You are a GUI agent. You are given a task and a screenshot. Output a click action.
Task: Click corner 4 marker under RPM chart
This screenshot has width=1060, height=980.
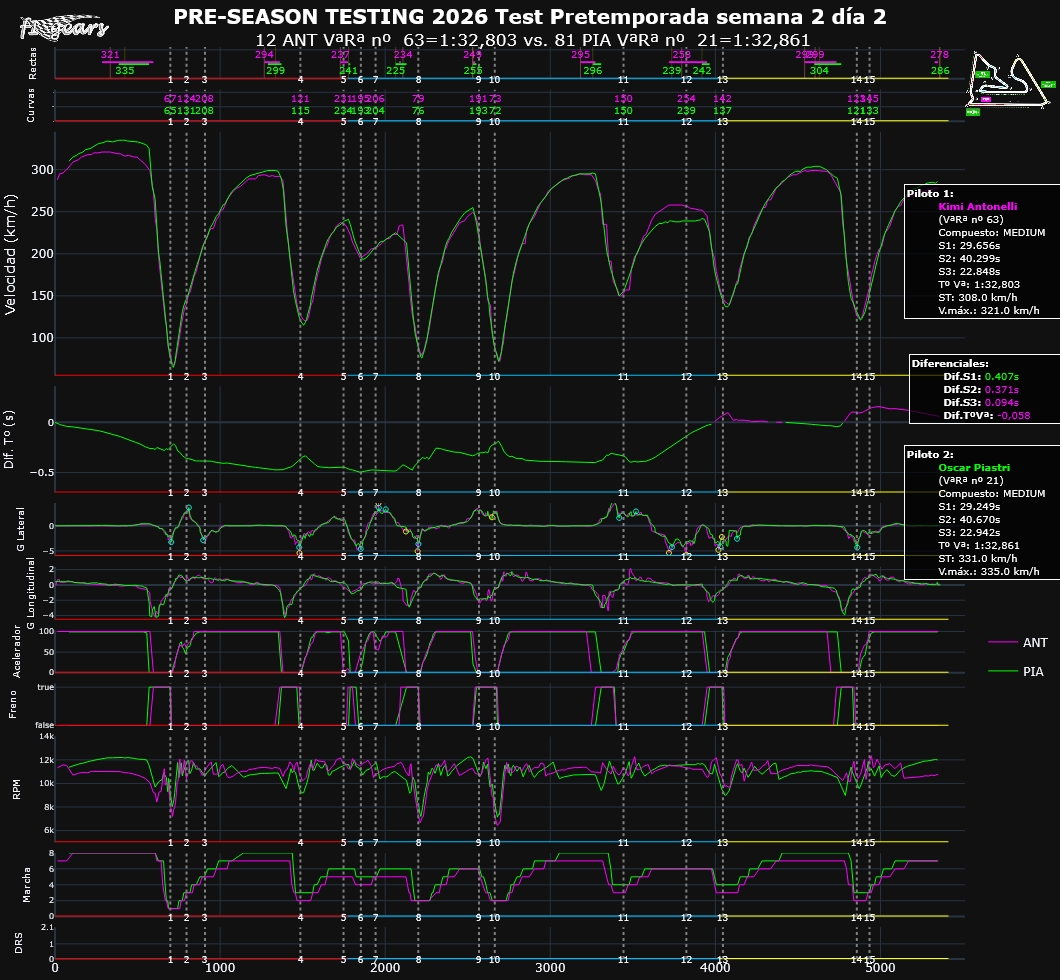[301, 843]
